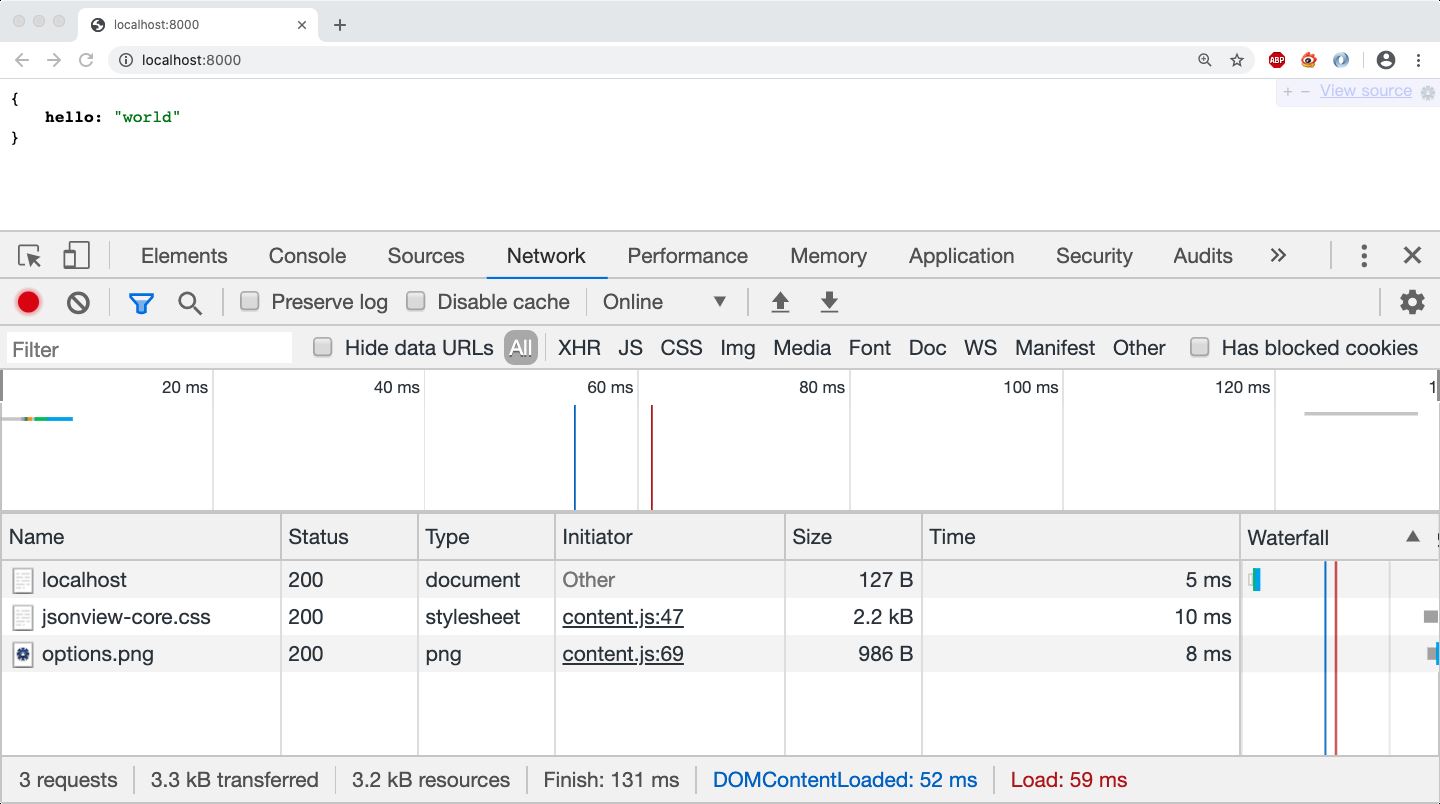Enable the Preserve log checkbox
Image resolution: width=1440 pixels, height=804 pixels.
(x=250, y=301)
